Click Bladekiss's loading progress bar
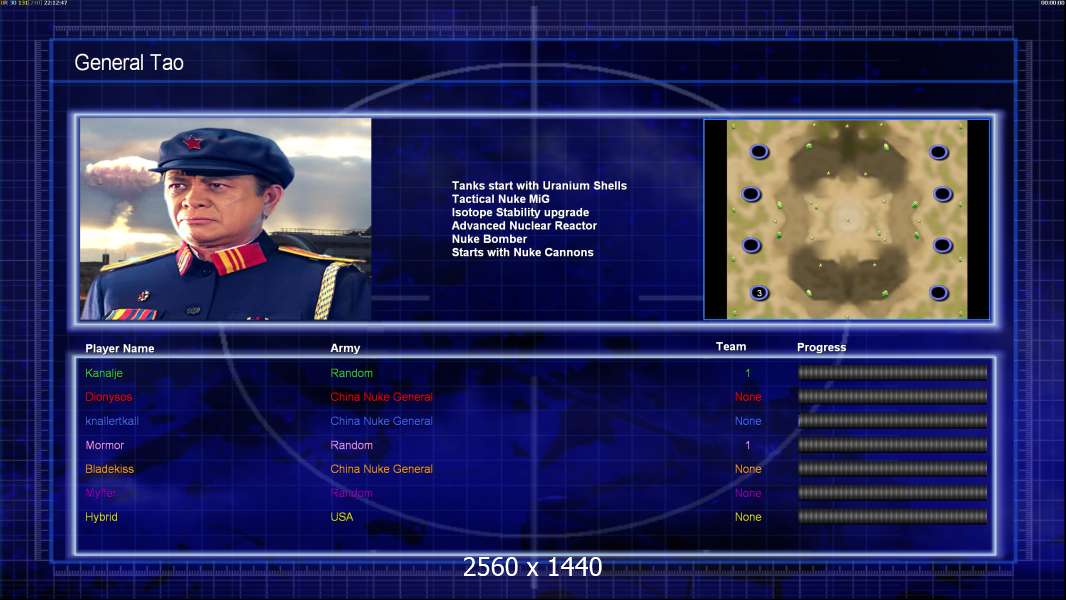The height and width of the screenshot is (600, 1066). [893, 469]
